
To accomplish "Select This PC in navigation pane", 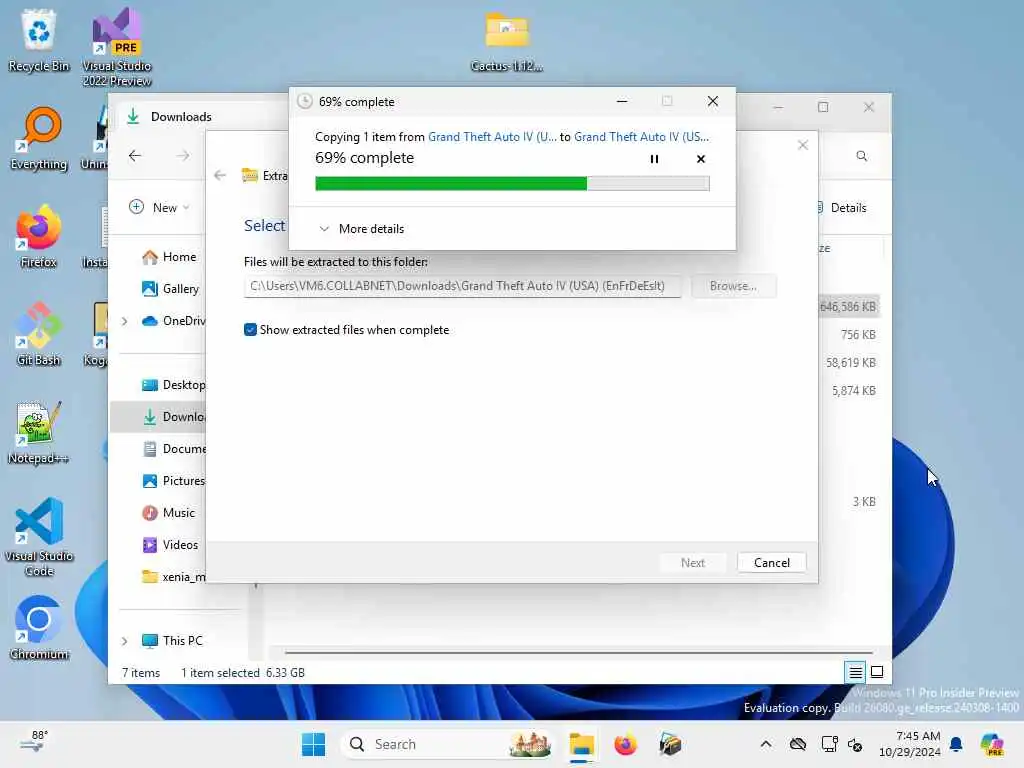I will [173, 641].
